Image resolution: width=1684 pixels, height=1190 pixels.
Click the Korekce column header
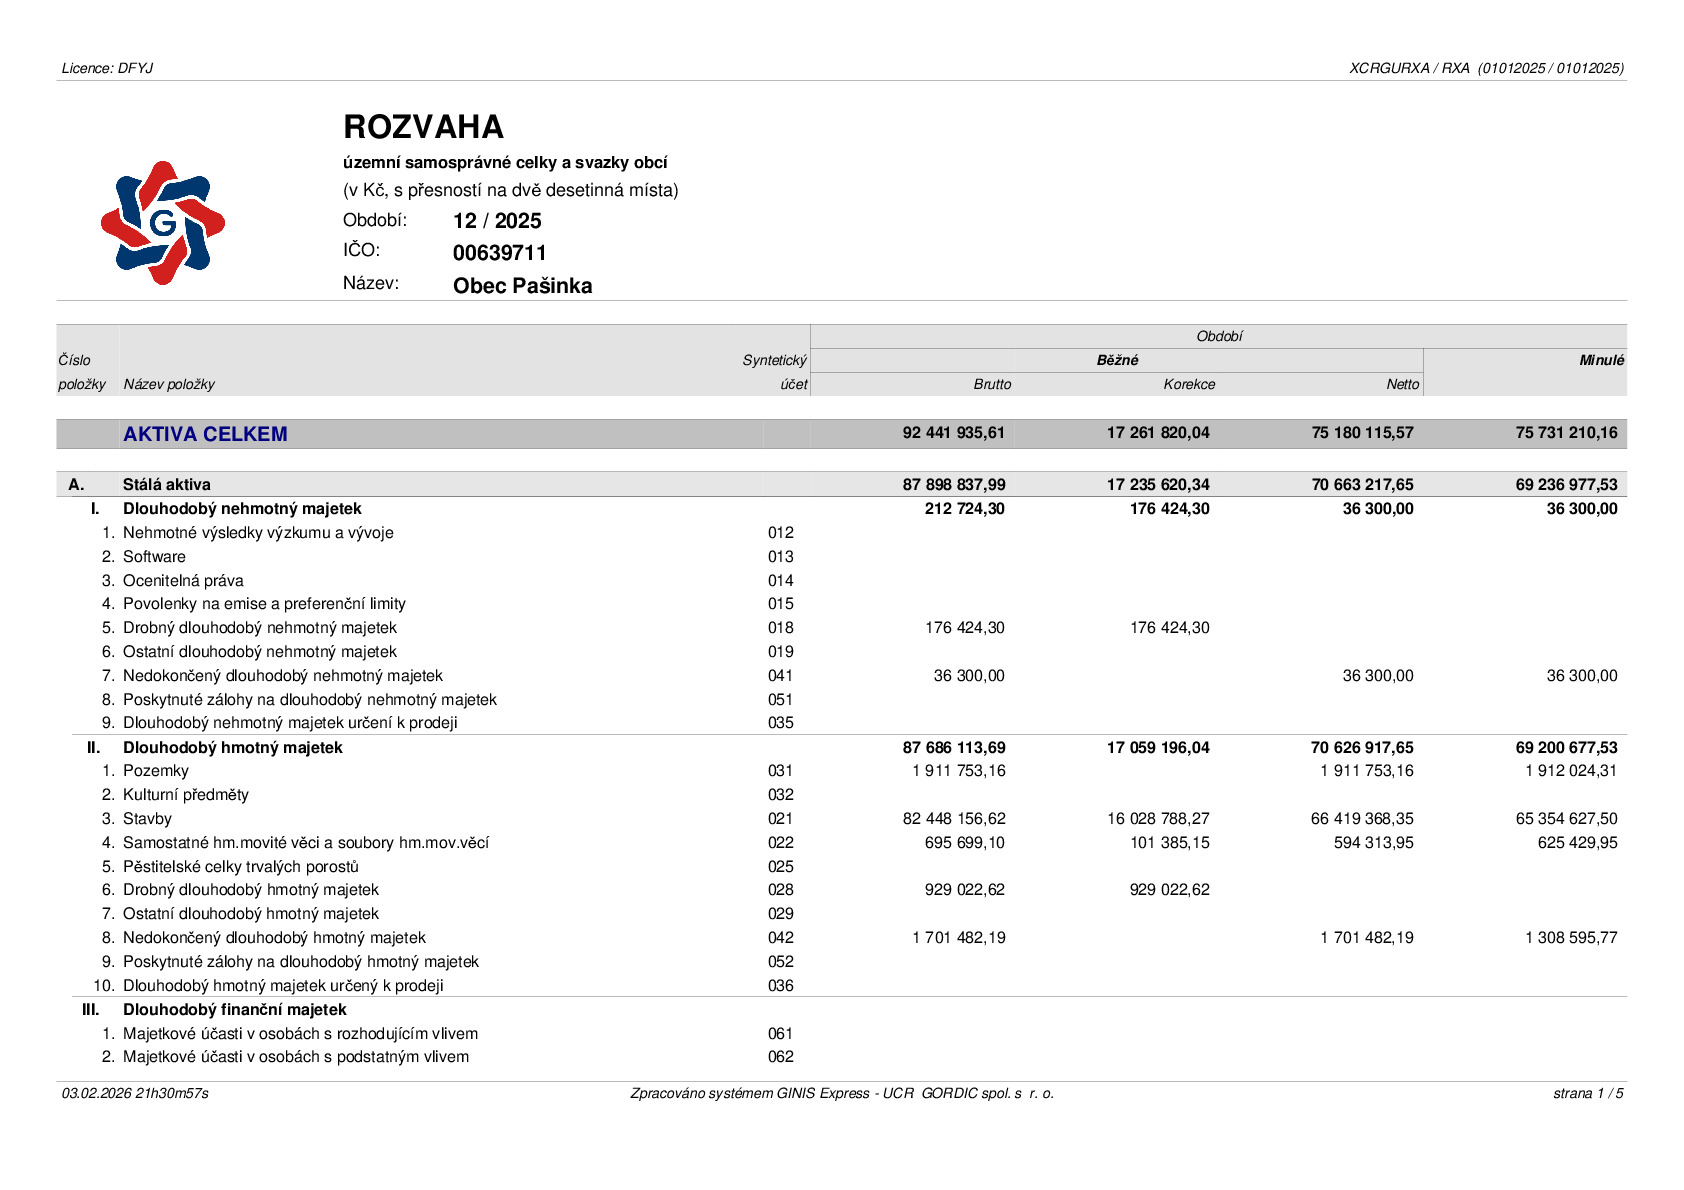[x=1189, y=384]
